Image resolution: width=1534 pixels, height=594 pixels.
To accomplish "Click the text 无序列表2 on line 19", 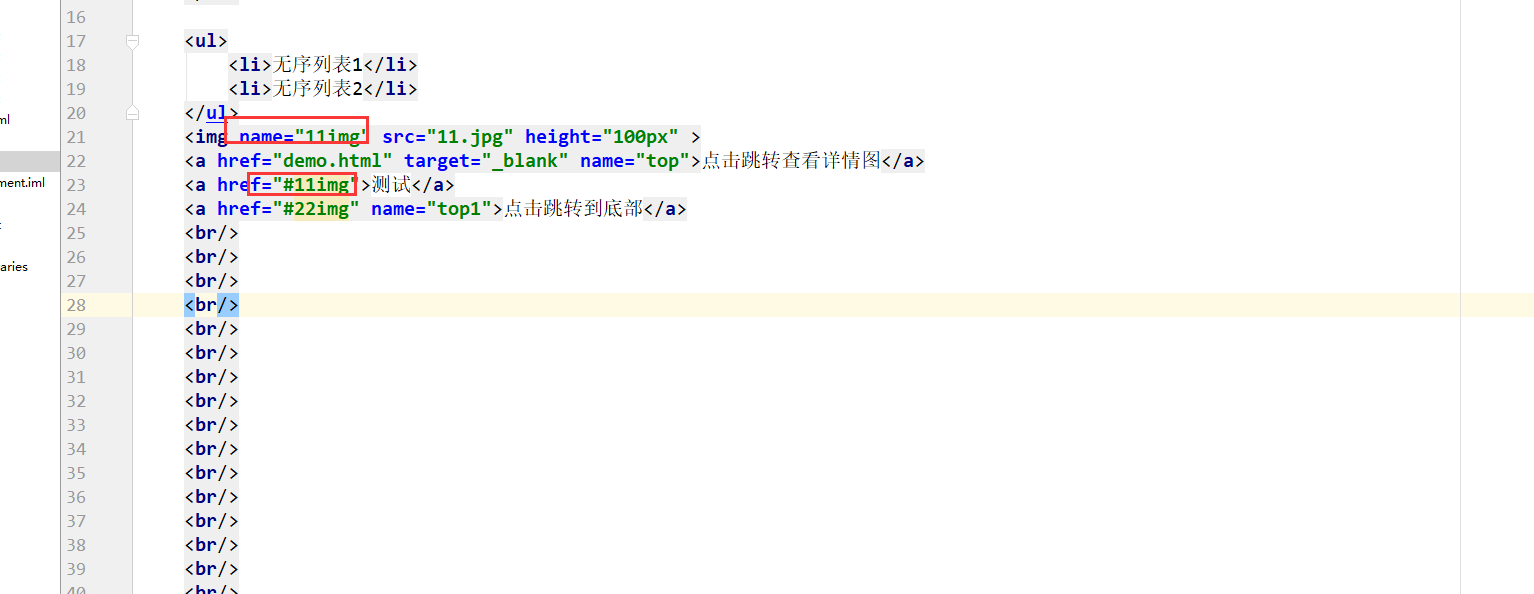I will [317, 89].
